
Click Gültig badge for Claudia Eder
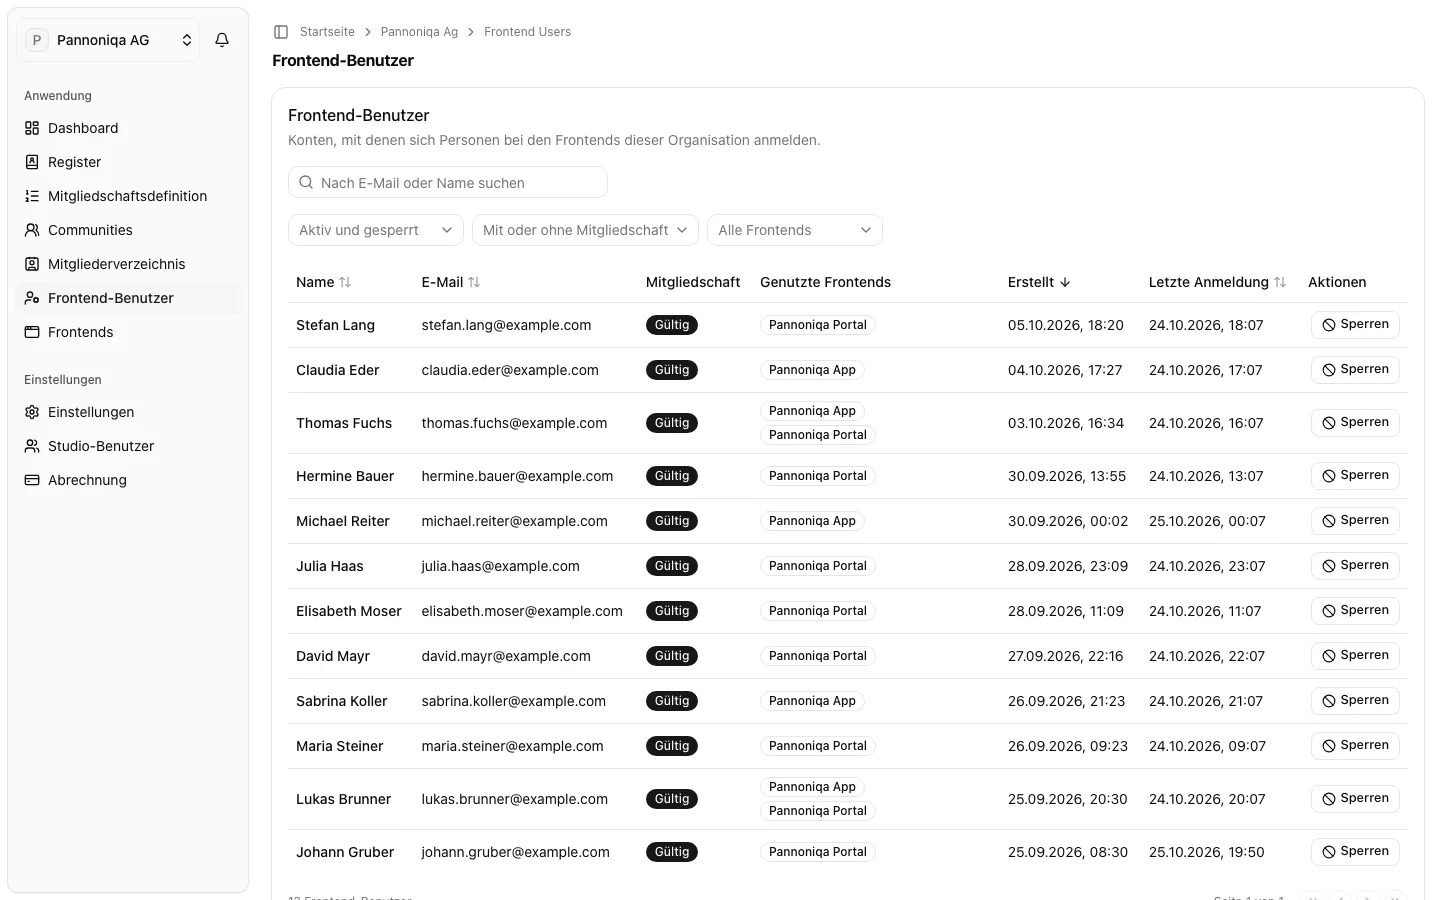(x=672, y=370)
